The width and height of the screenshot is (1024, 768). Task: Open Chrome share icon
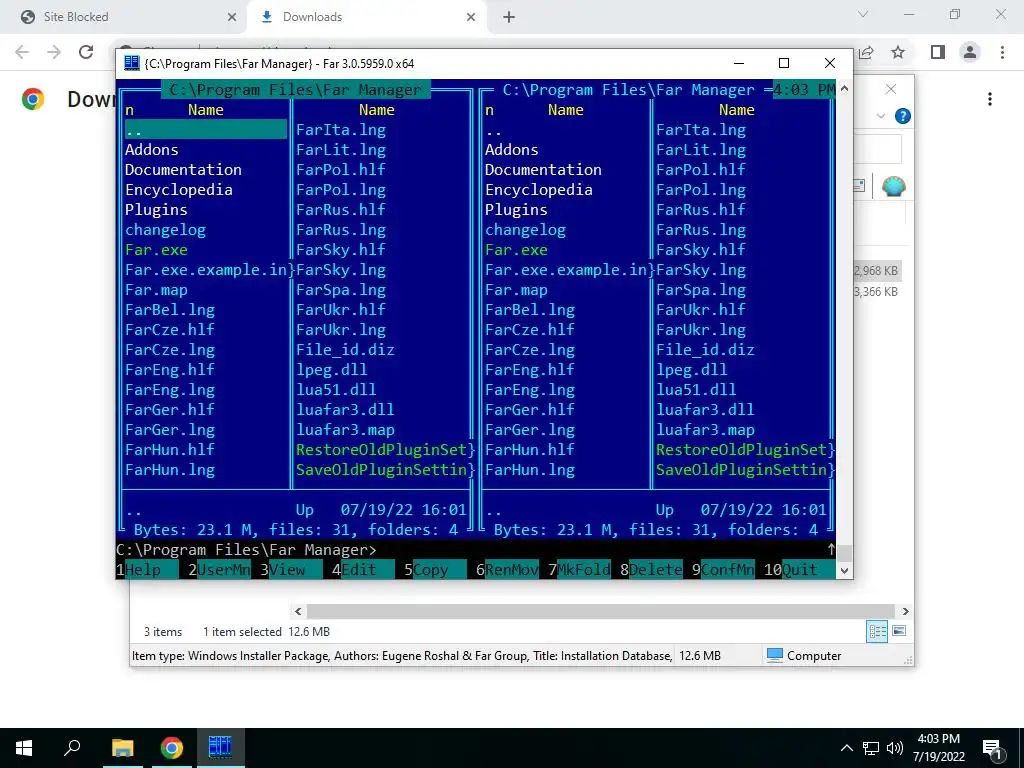pos(867,52)
